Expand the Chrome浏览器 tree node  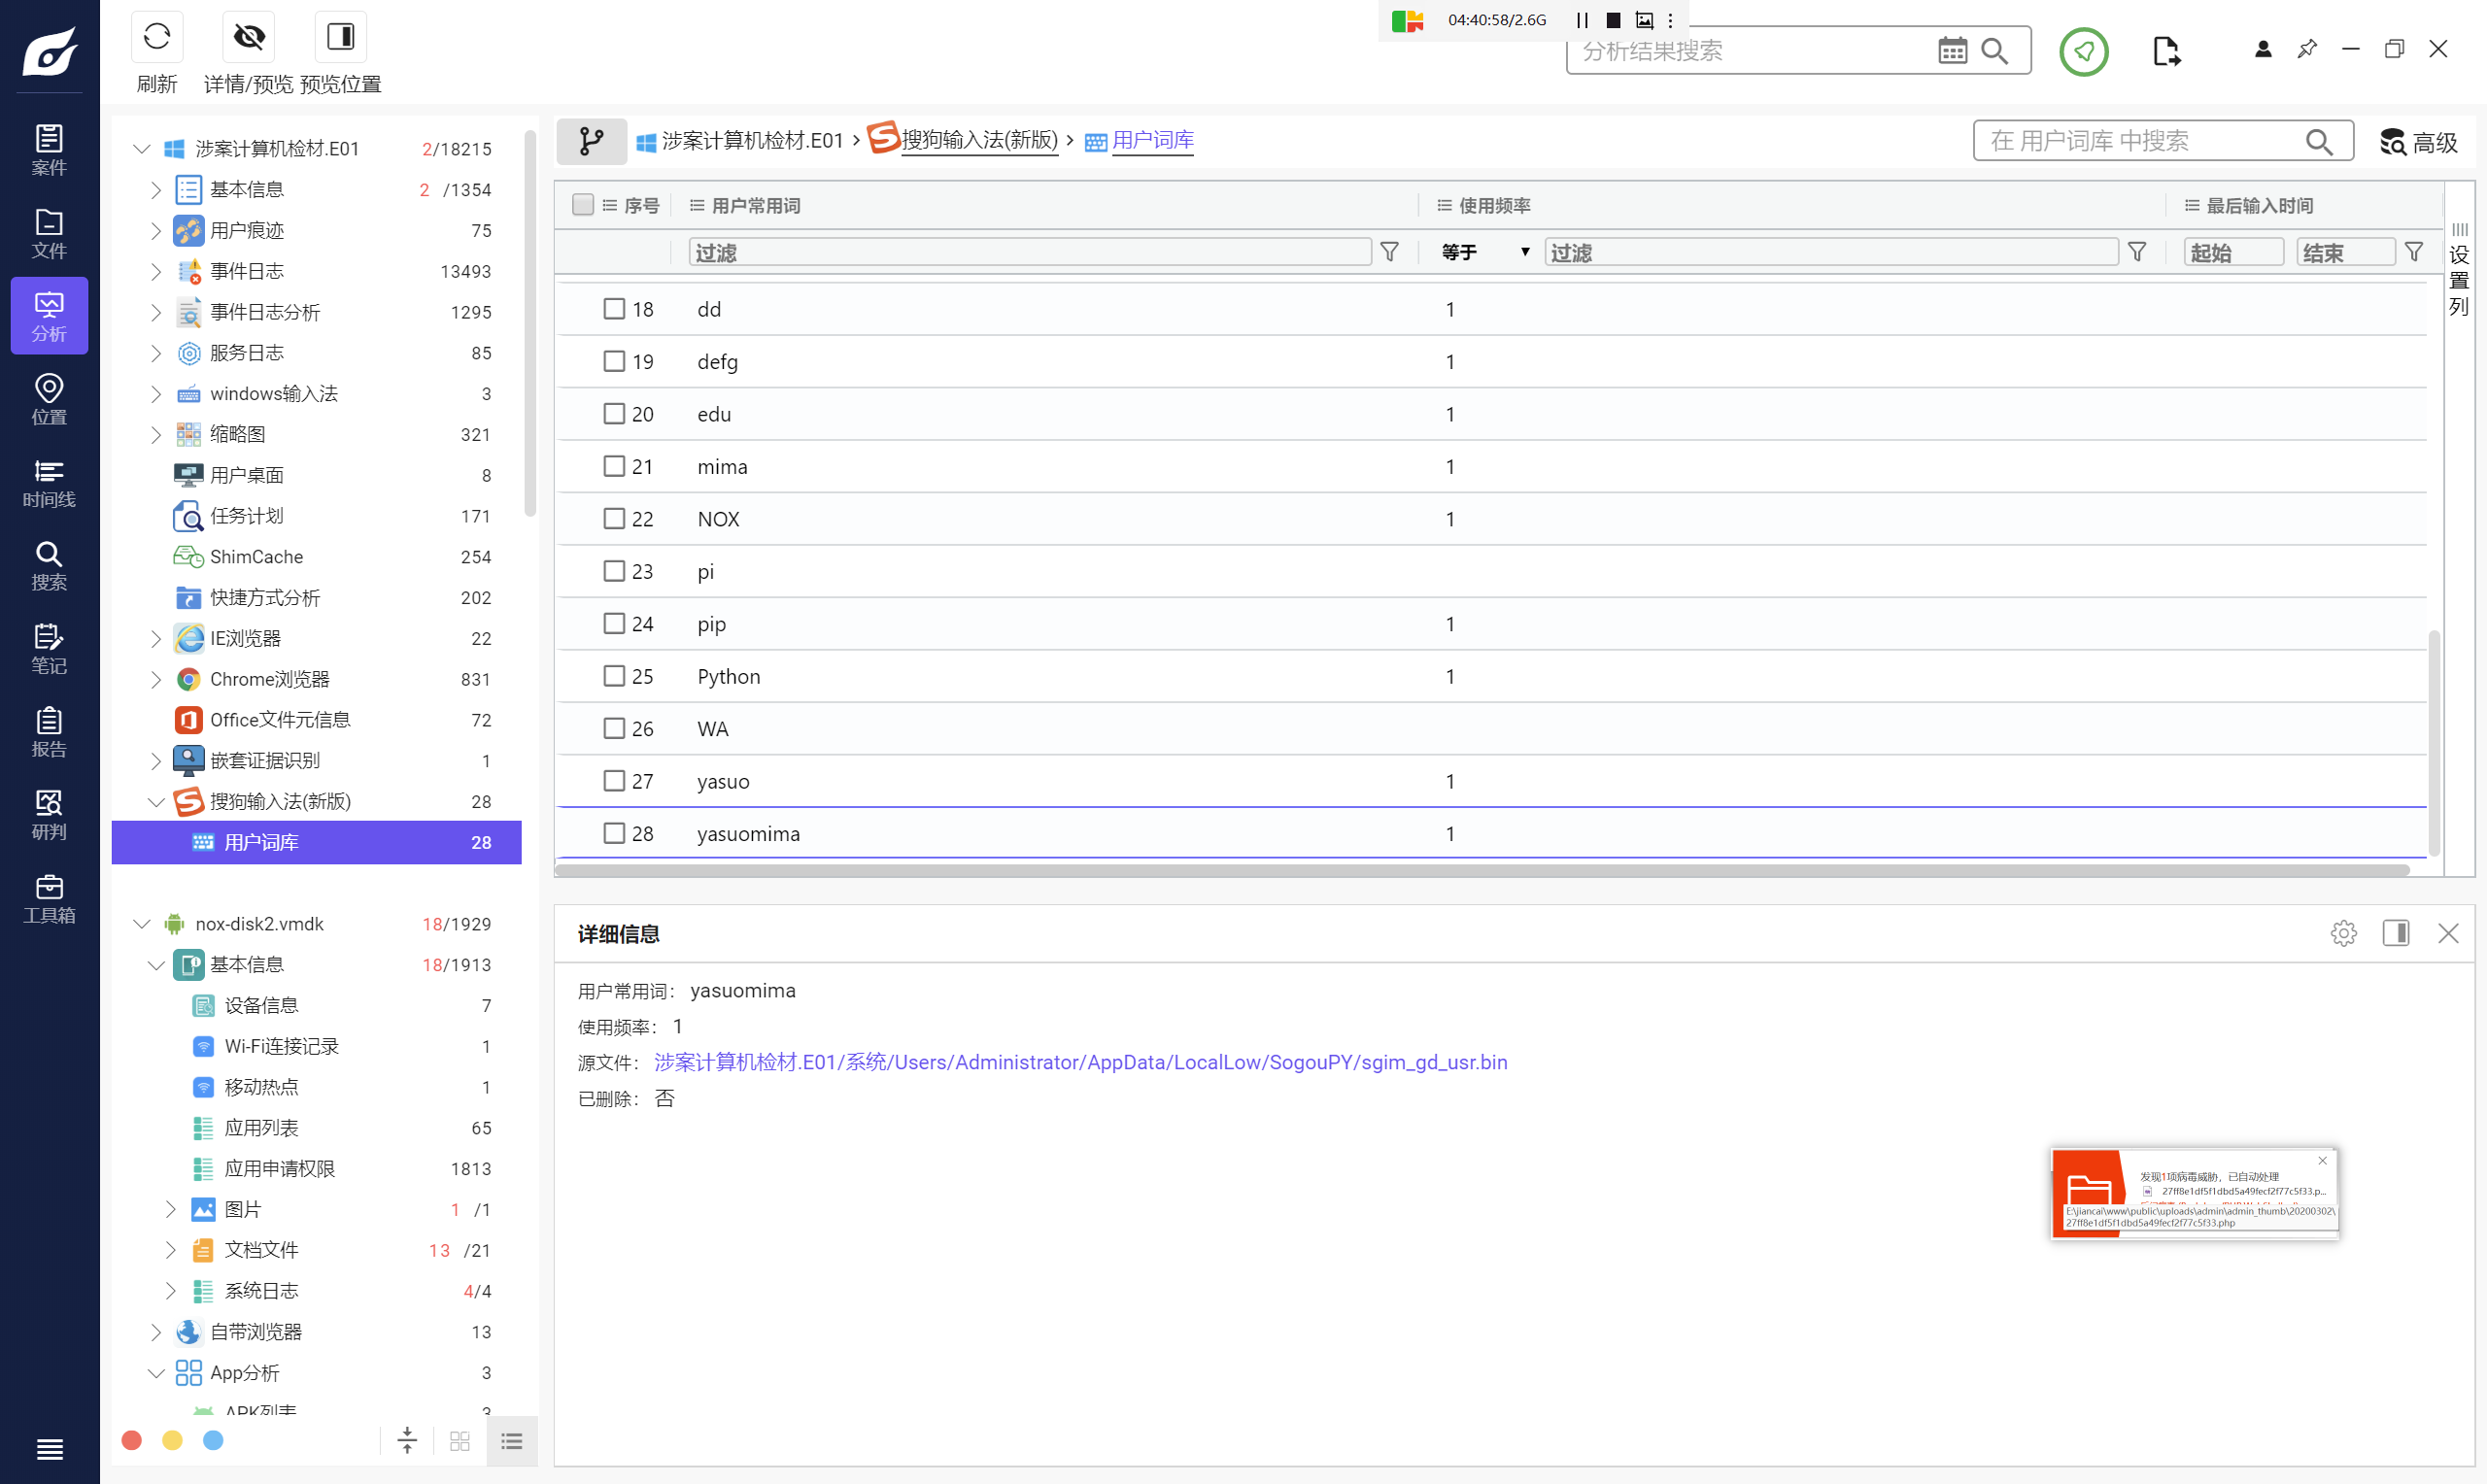(156, 679)
